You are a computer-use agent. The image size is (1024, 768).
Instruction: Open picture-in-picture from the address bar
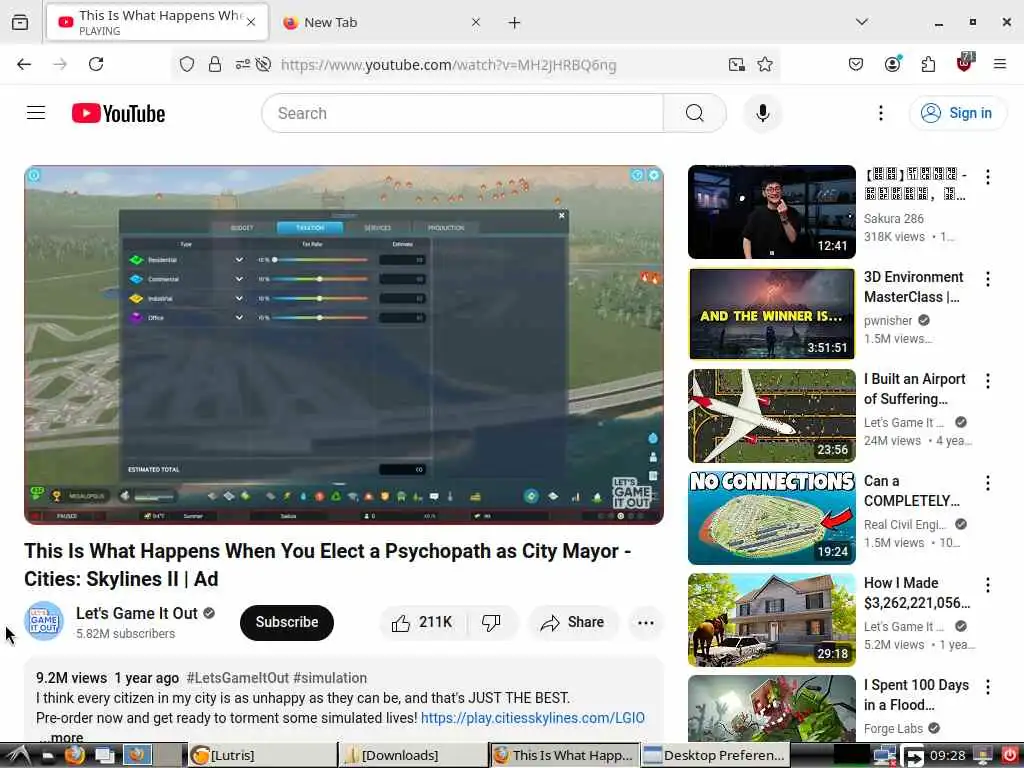[x=736, y=64]
